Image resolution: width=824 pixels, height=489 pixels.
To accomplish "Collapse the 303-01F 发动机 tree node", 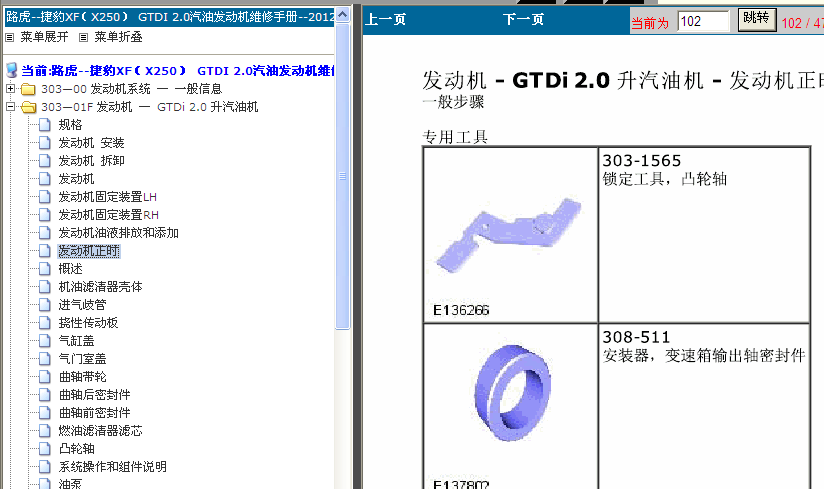I will coord(10,107).
